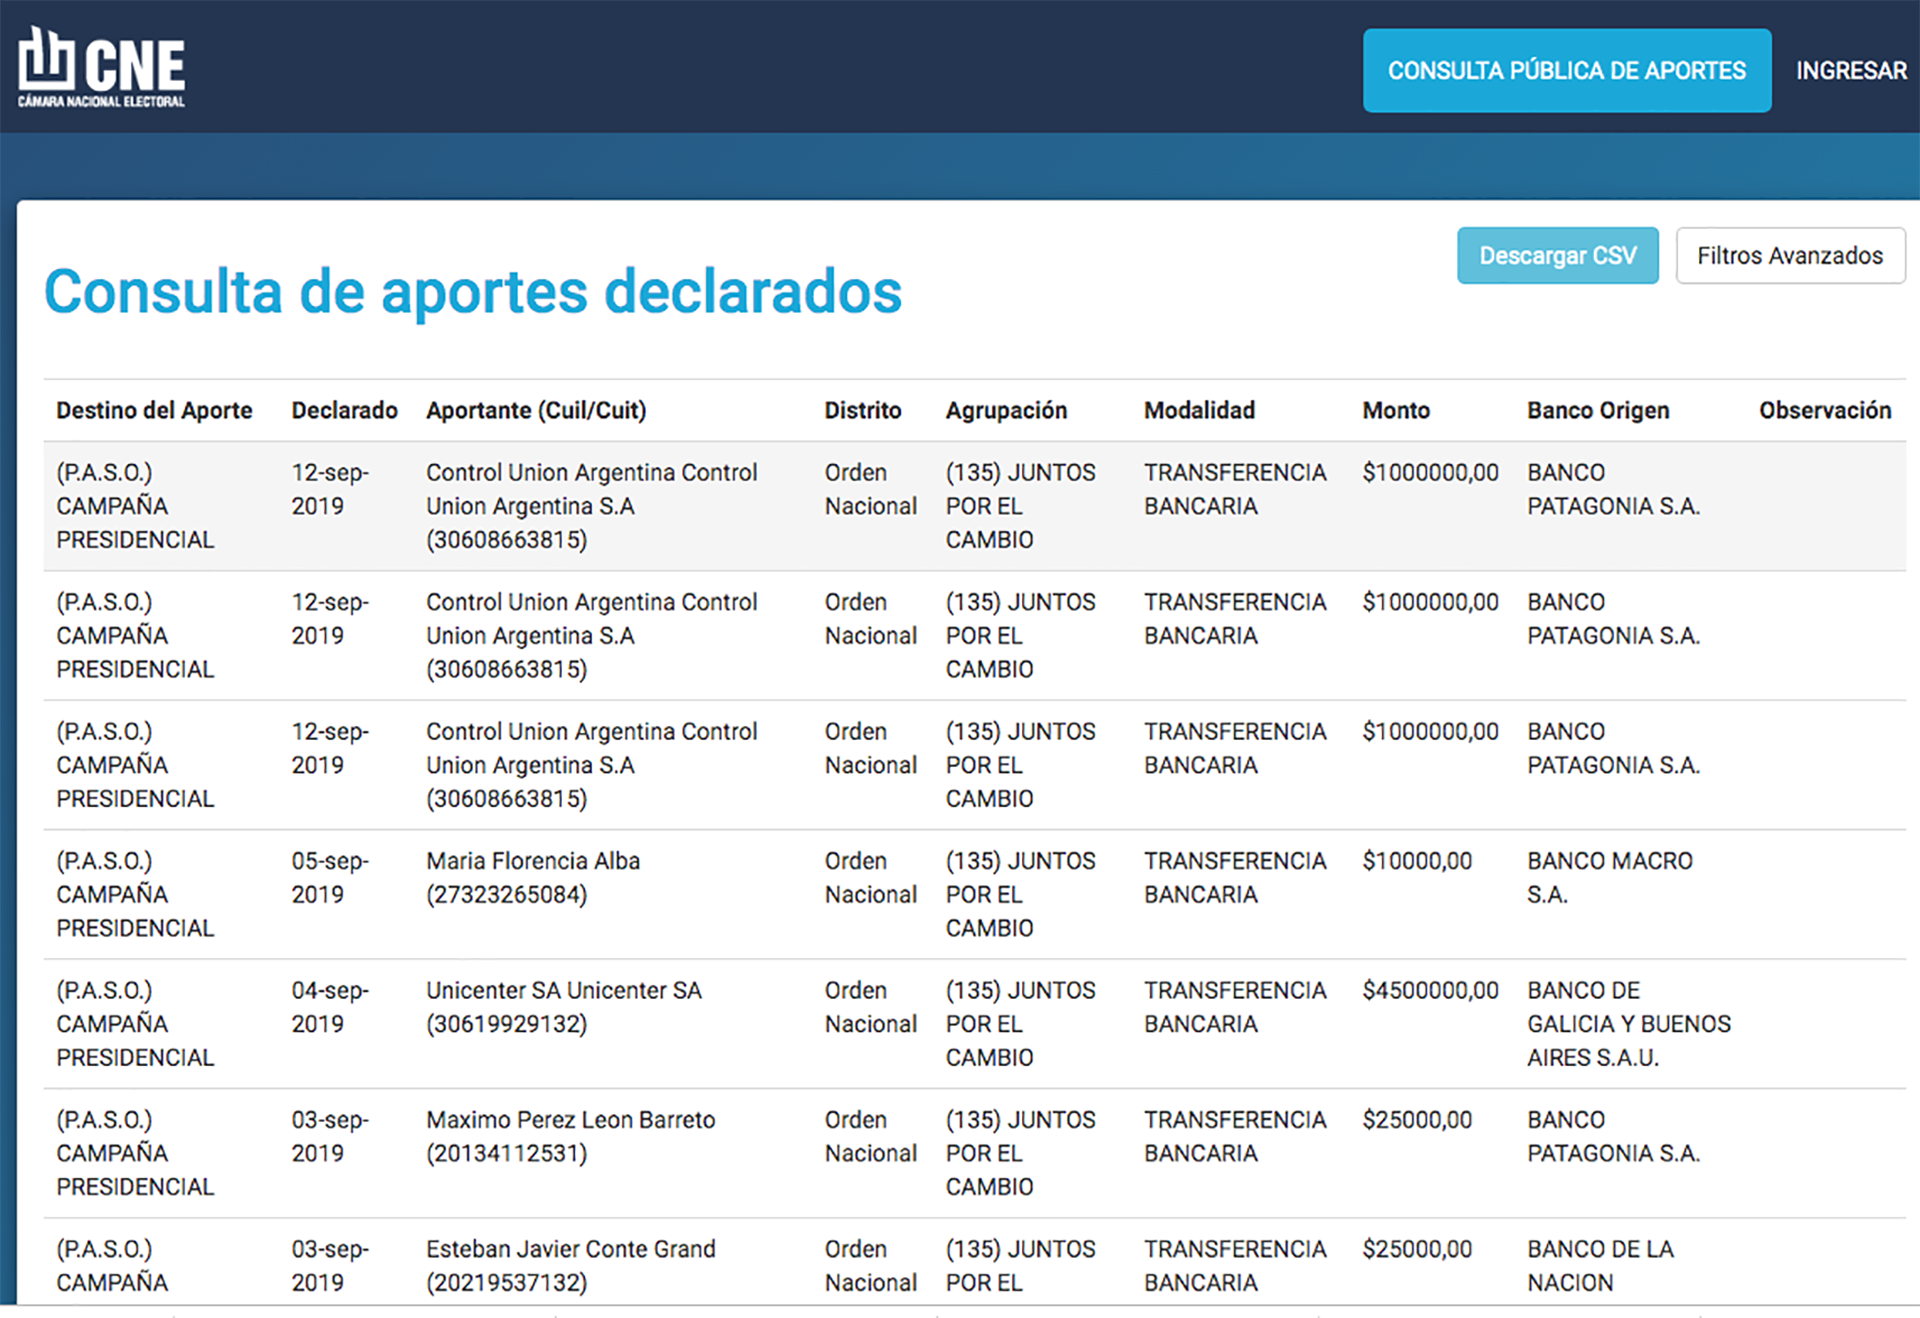Viewport: 1920px width, 1318px height.
Task: Click $25000,00 in the Maximo Perez row
Action: click(x=1417, y=1120)
